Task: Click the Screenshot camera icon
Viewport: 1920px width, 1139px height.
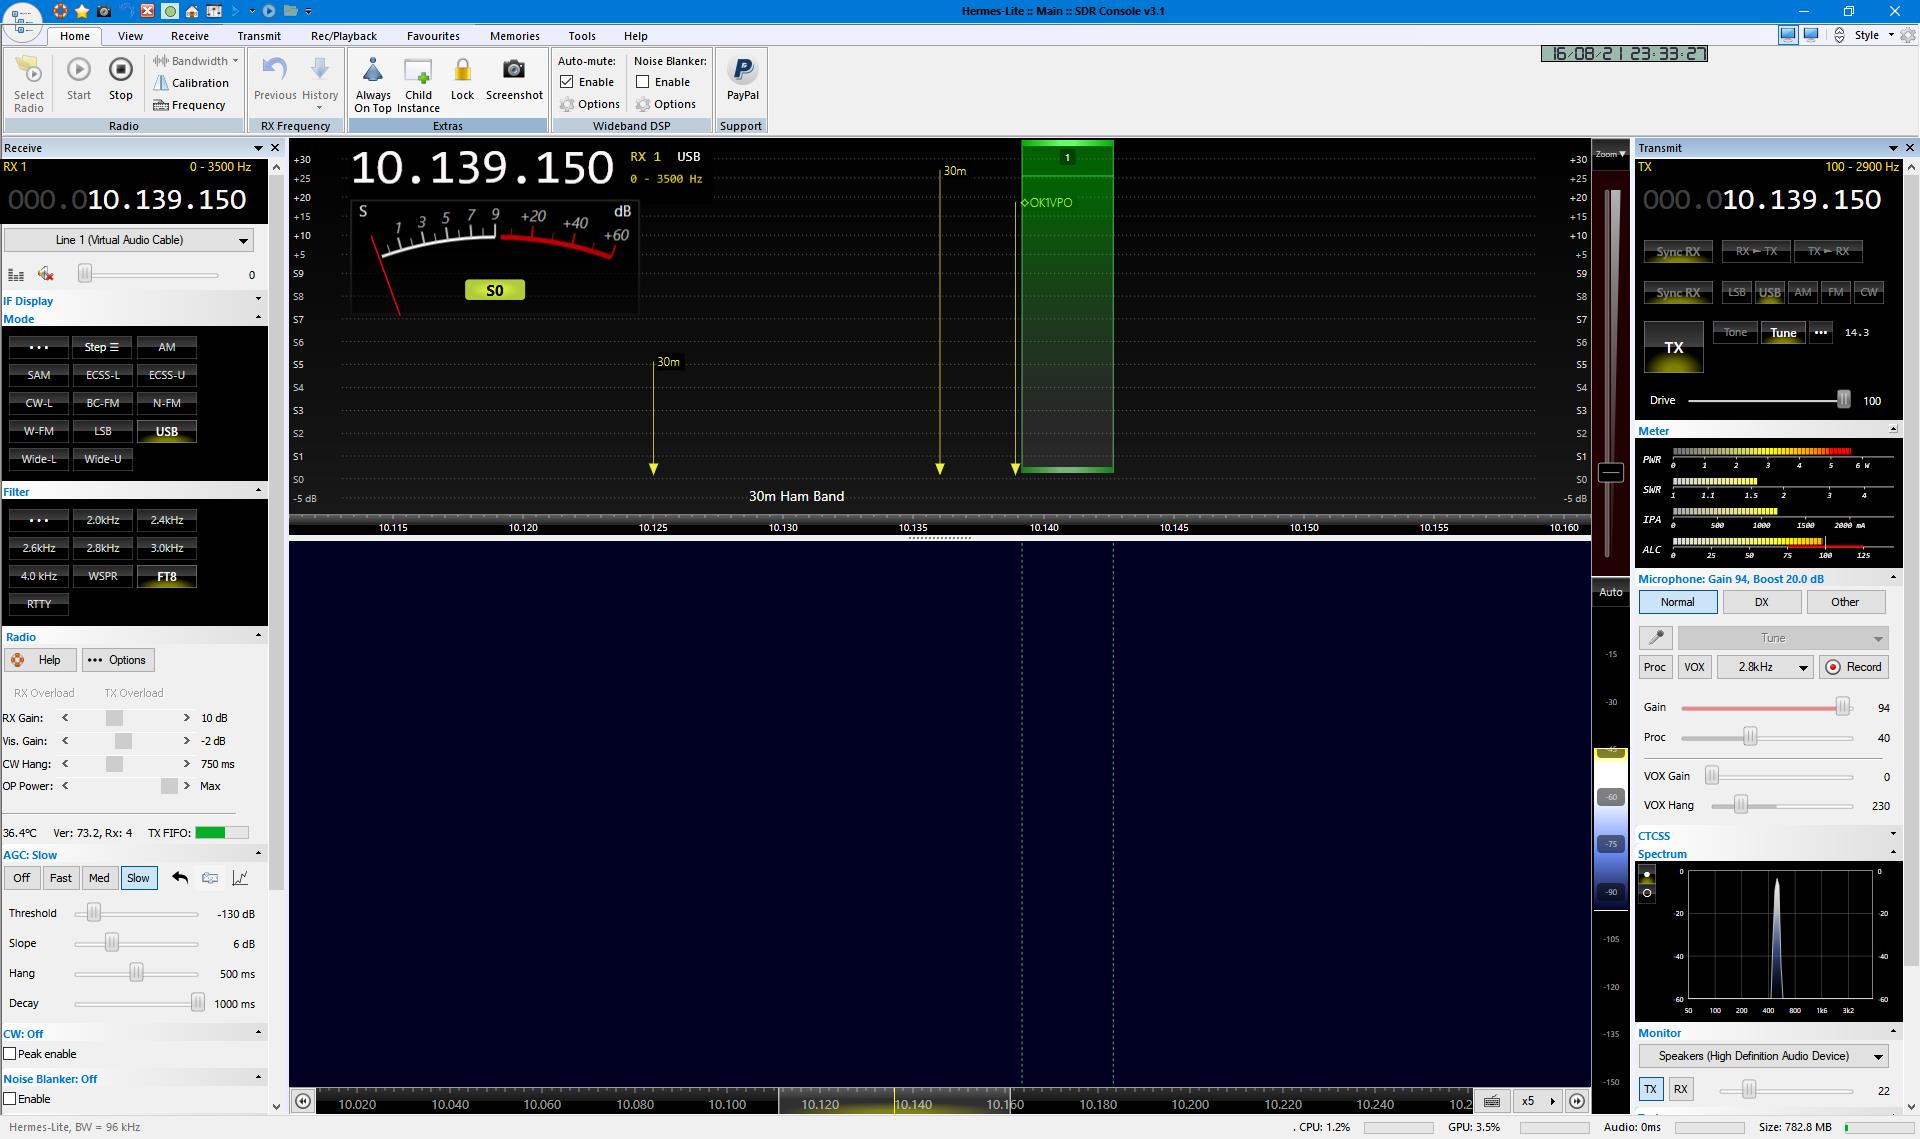Action: pyautogui.click(x=513, y=70)
